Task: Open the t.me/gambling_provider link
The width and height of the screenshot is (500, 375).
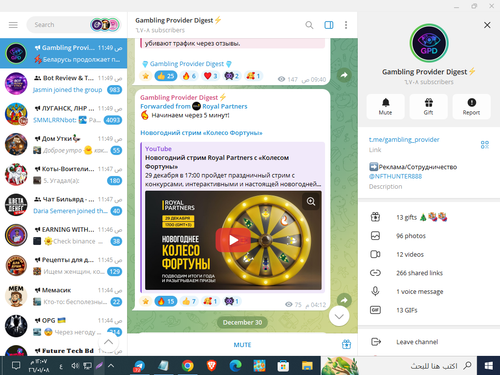Action: click(404, 140)
